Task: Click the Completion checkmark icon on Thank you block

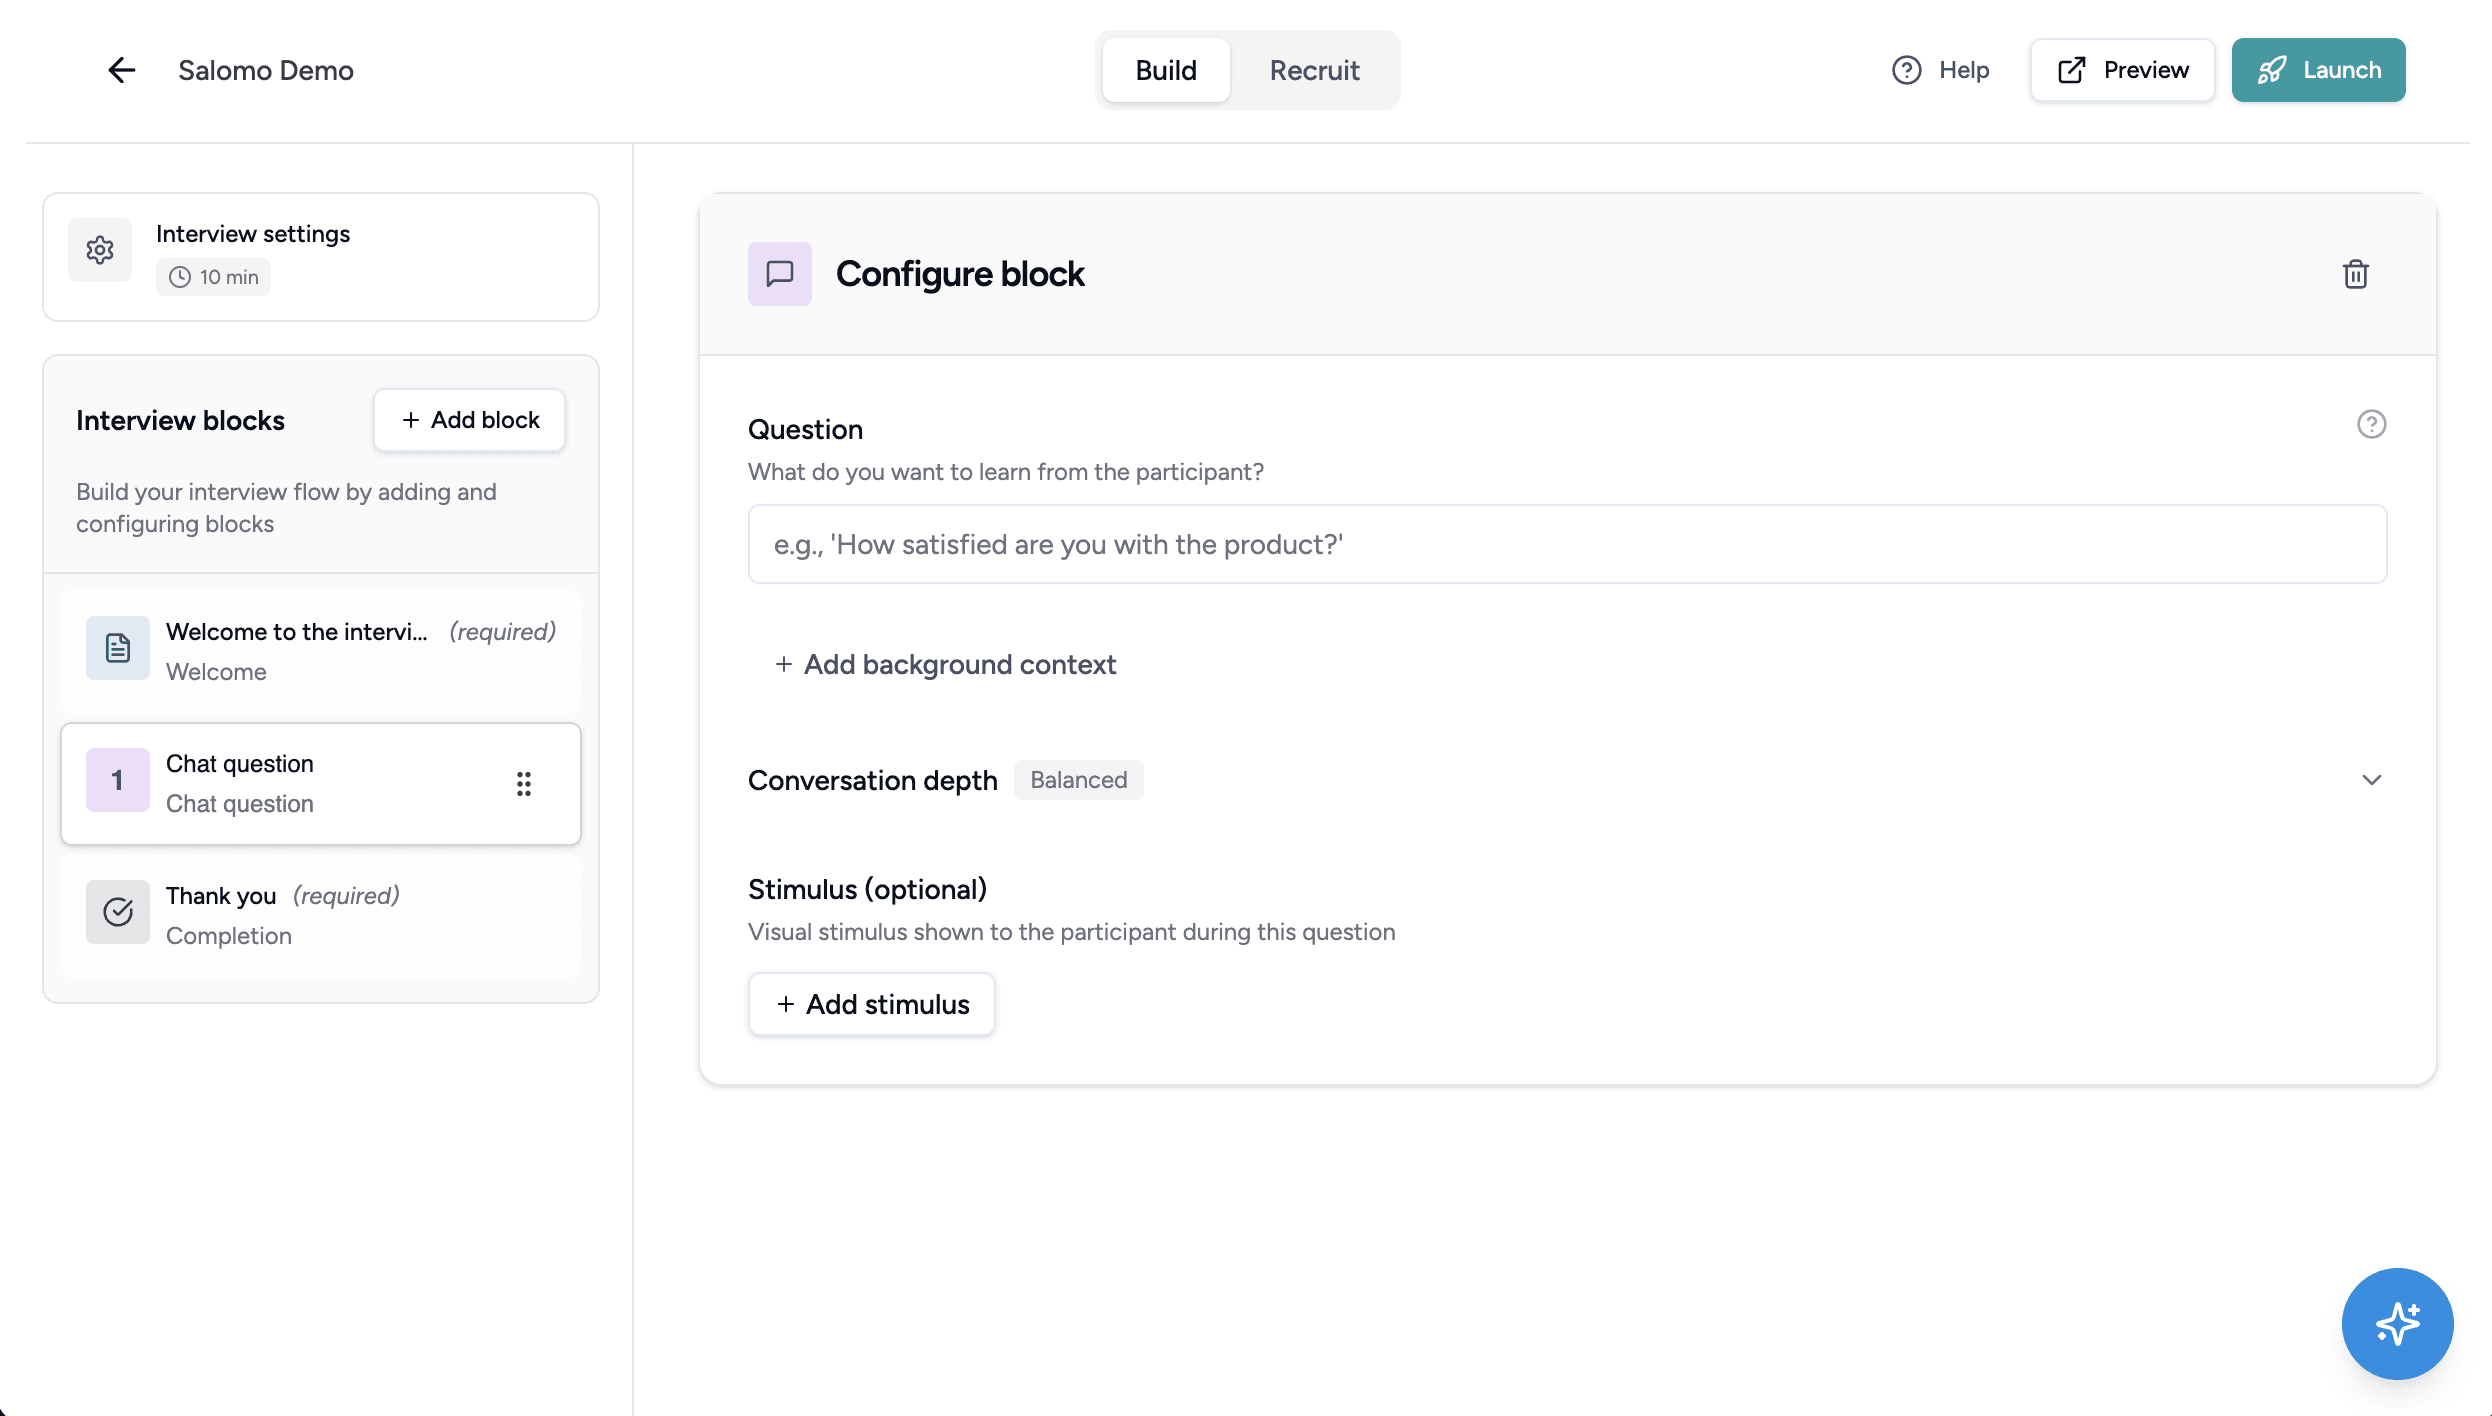Action: (x=117, y=911)
